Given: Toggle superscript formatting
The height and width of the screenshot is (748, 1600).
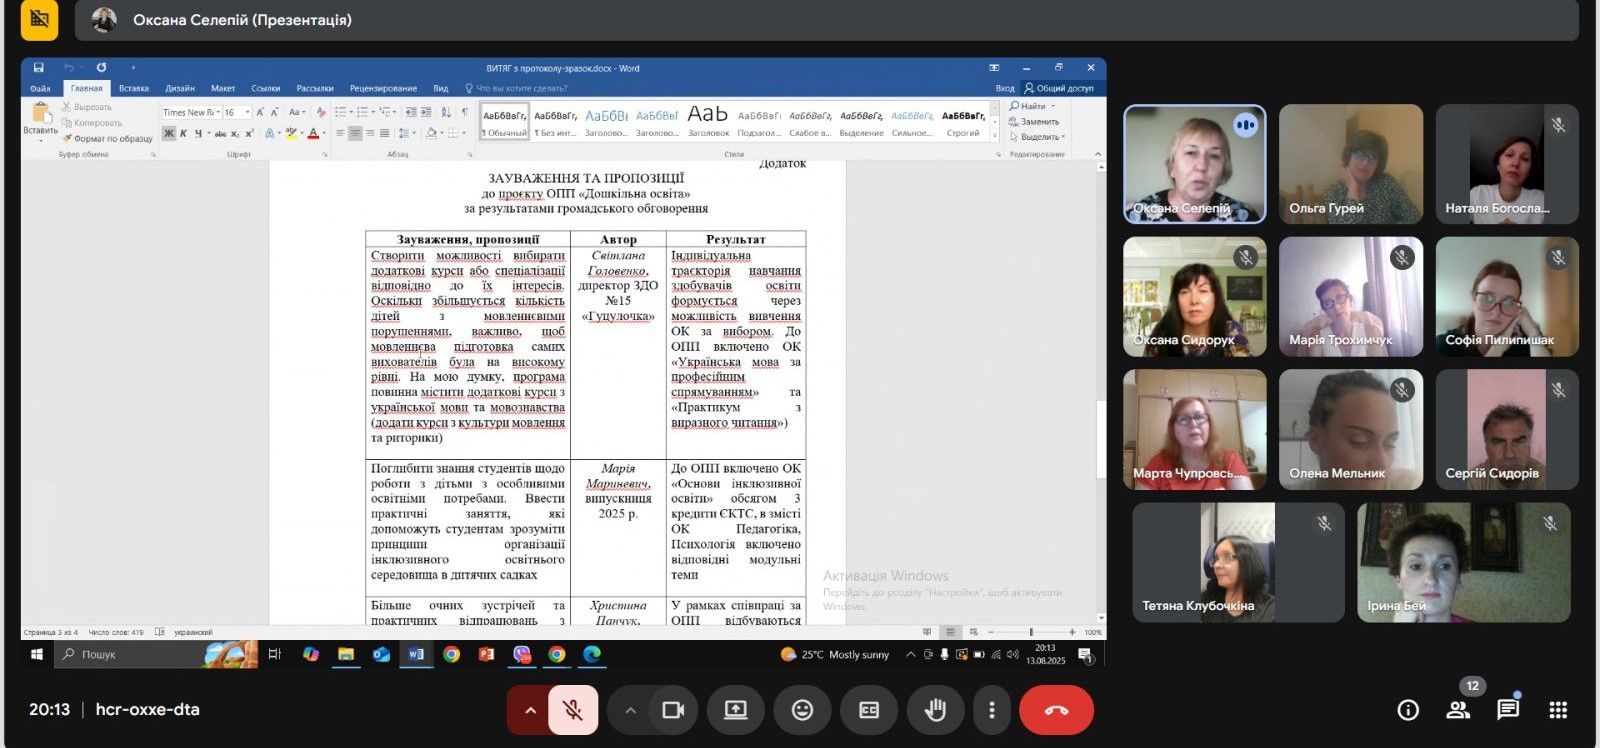Looking at the screenshot, I should click(249, 133).
